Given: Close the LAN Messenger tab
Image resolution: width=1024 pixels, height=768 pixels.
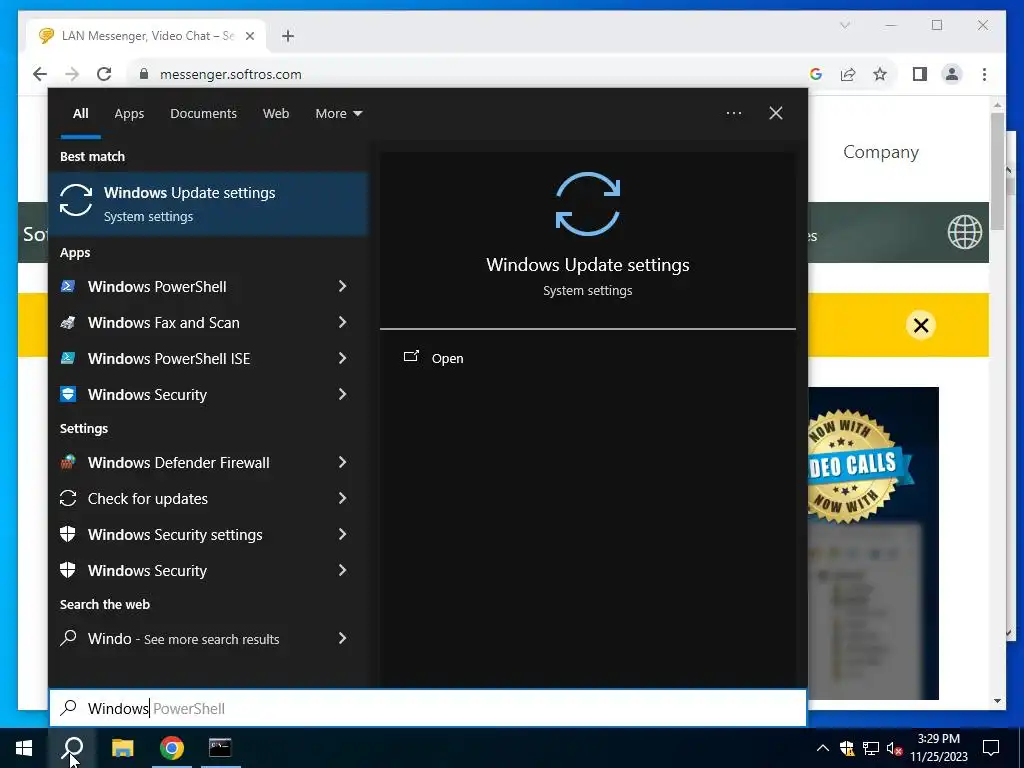Looking at the screenshot, I should point(249,36).
